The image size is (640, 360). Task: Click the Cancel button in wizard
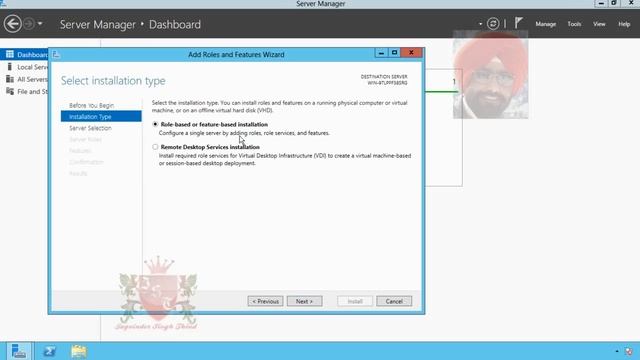click(x=394, y=301)
